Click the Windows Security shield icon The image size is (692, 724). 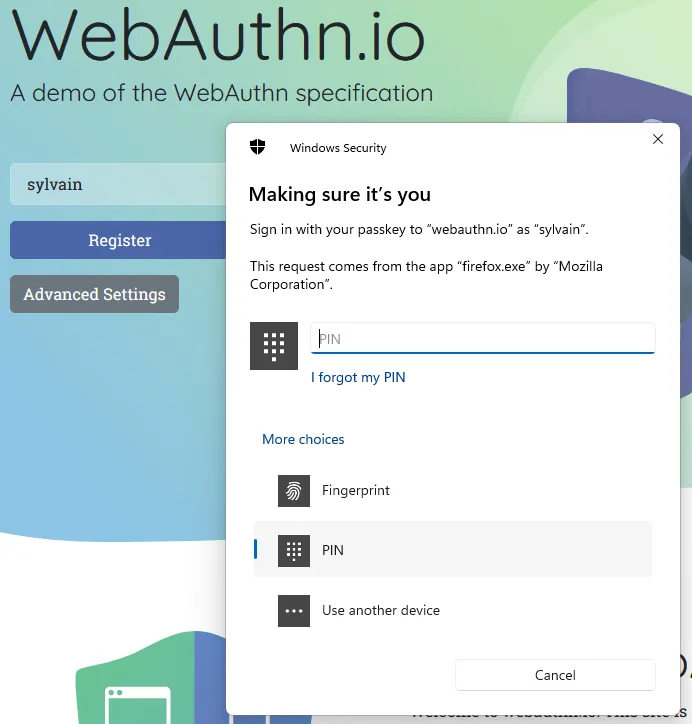[x=257, y=147]
